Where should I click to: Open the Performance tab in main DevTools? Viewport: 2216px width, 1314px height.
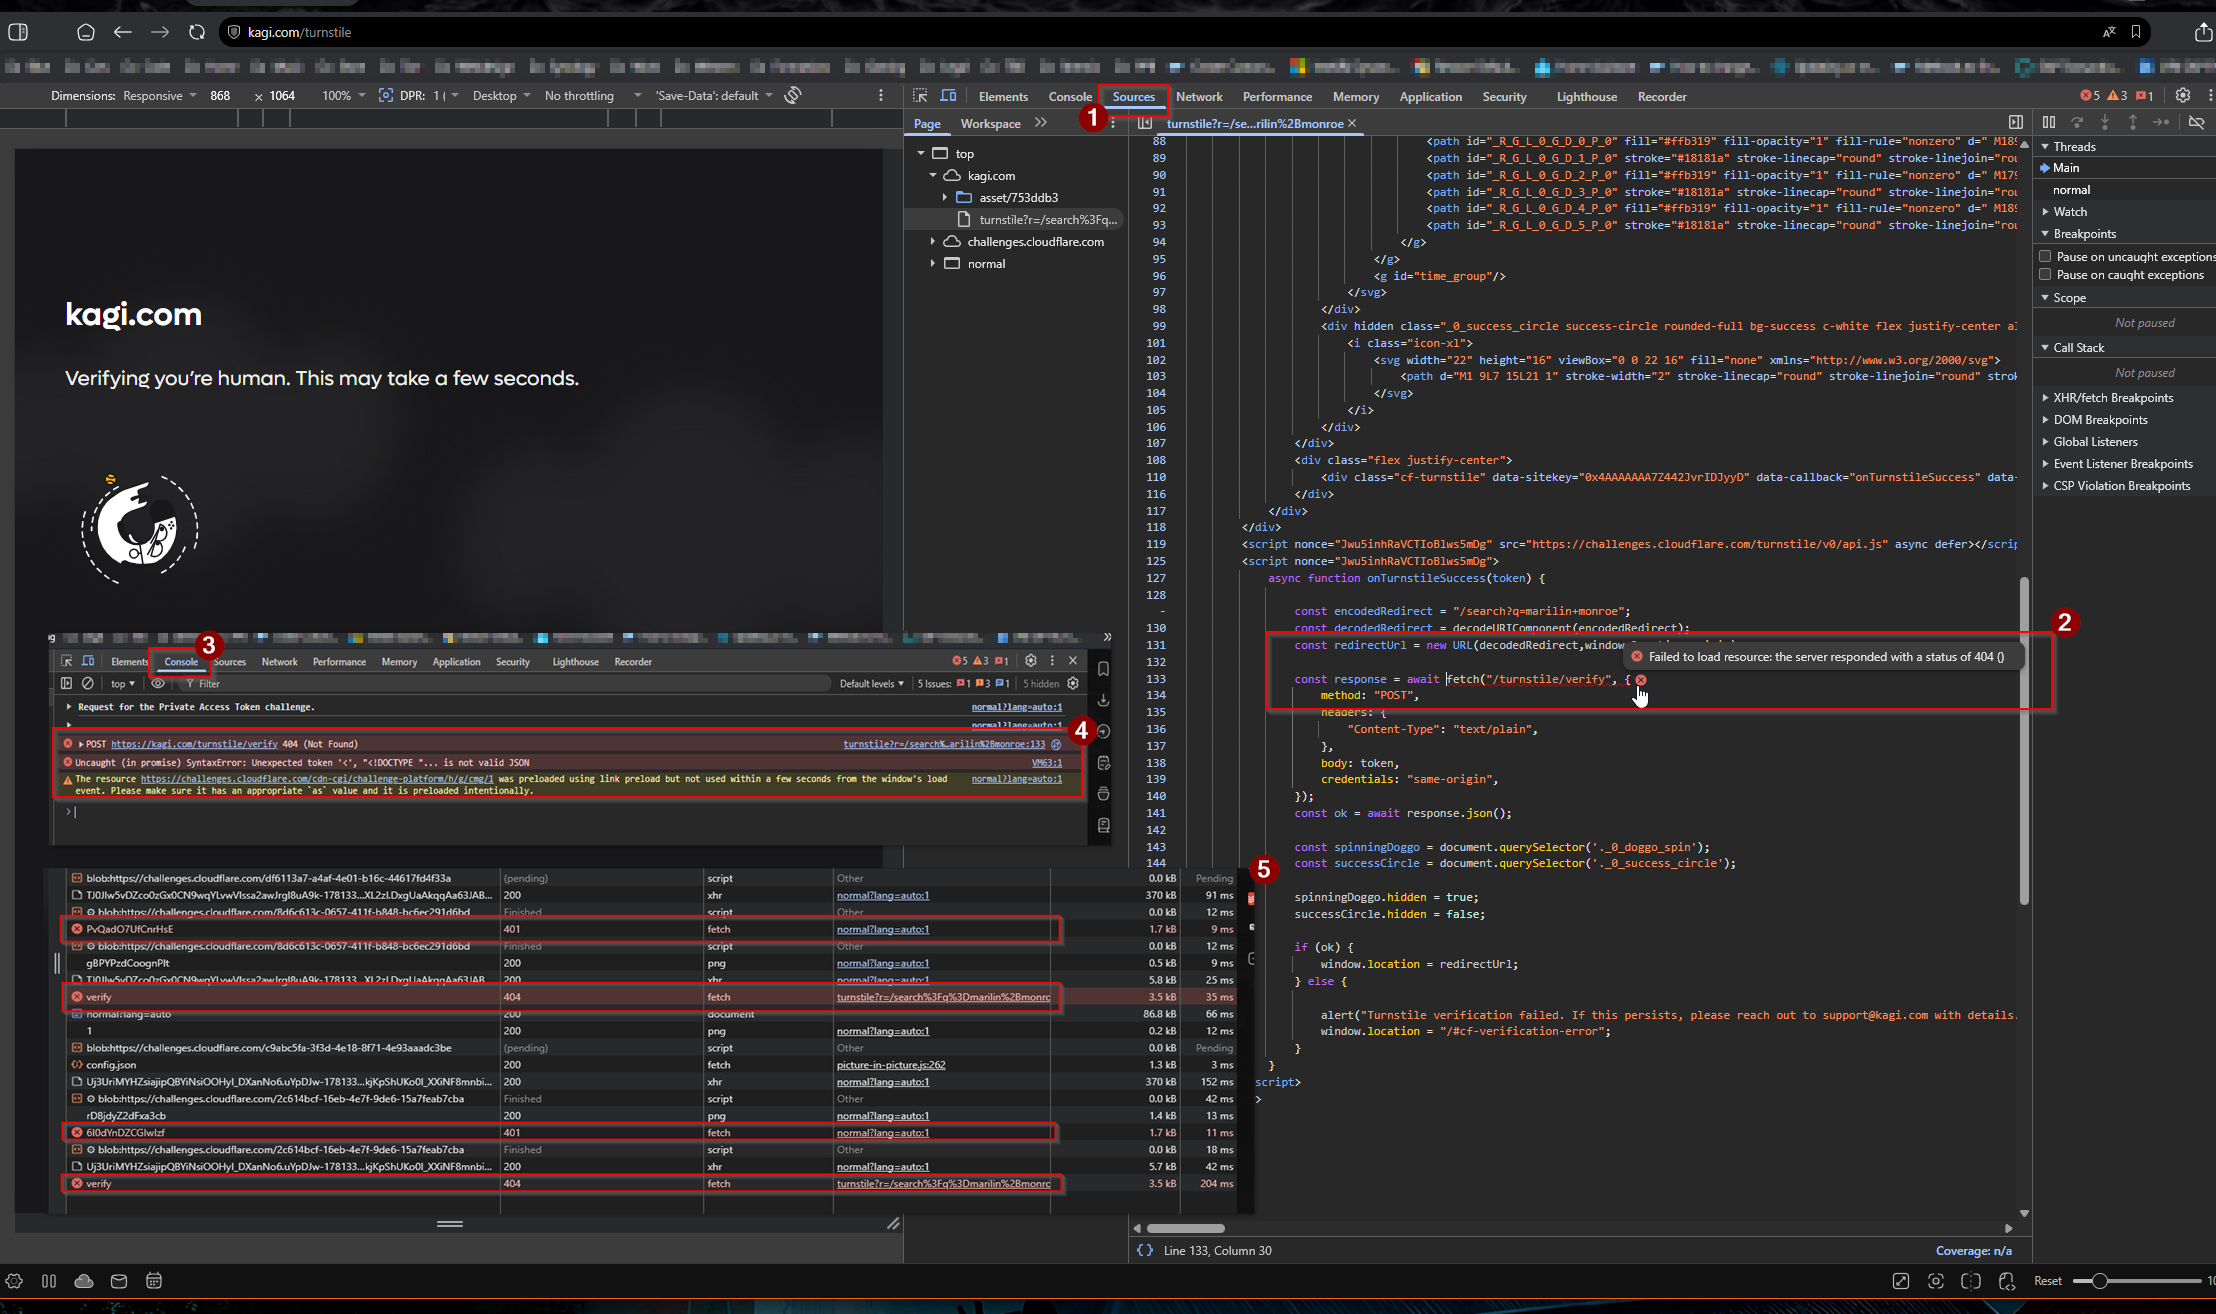point(1277,97)
